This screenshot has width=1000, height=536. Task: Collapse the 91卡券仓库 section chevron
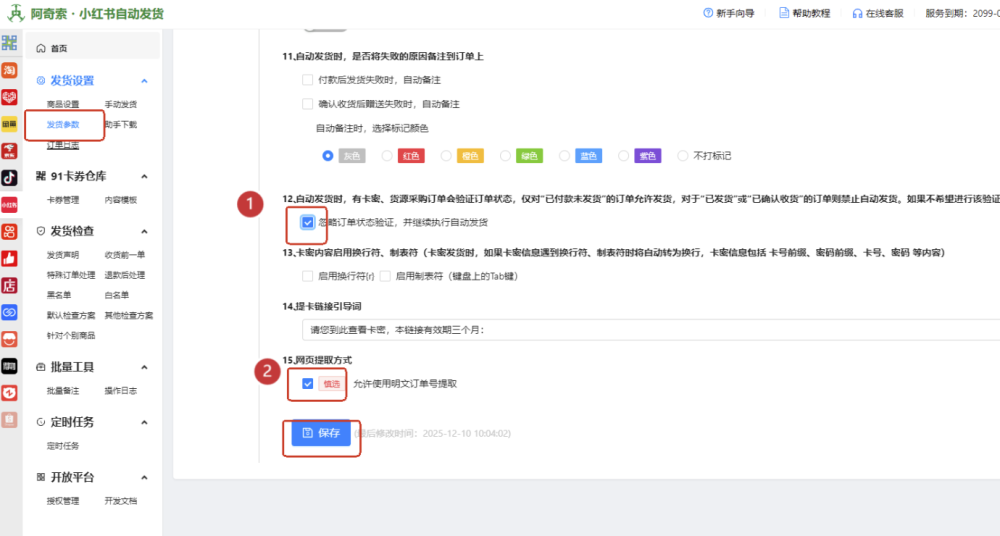tap(144, 176)
